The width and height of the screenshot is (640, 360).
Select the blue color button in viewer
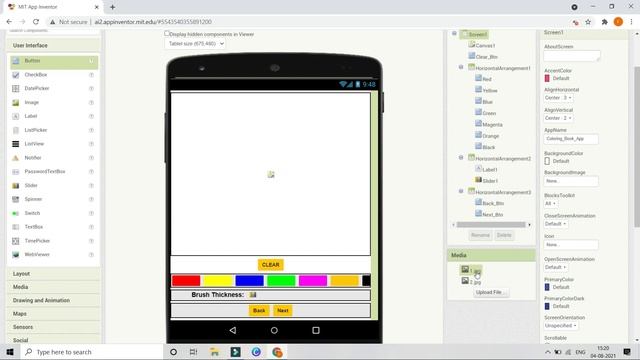(249, 281)
